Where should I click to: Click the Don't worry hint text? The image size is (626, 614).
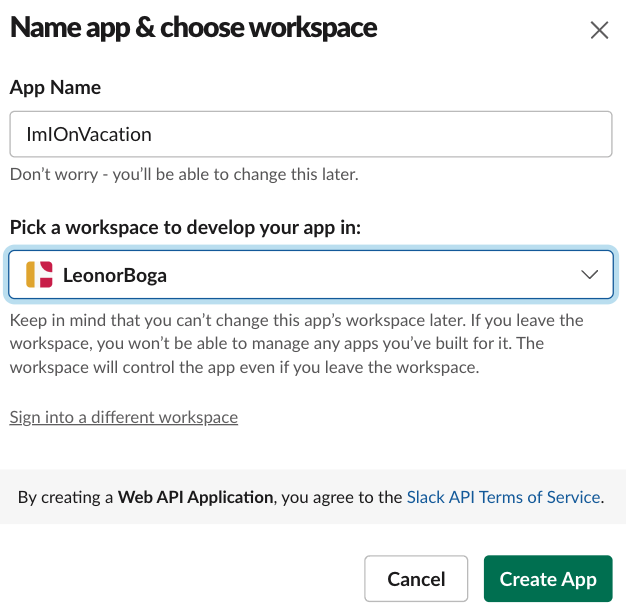[x=184, y=174]
